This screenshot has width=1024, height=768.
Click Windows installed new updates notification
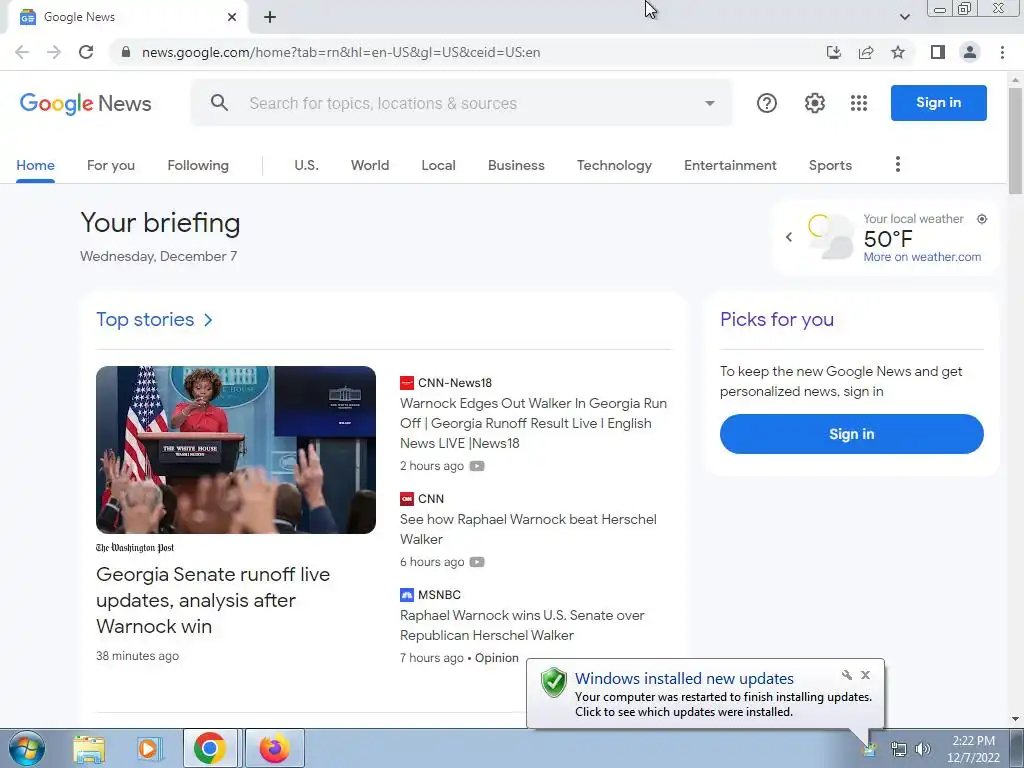coord(705,694)
